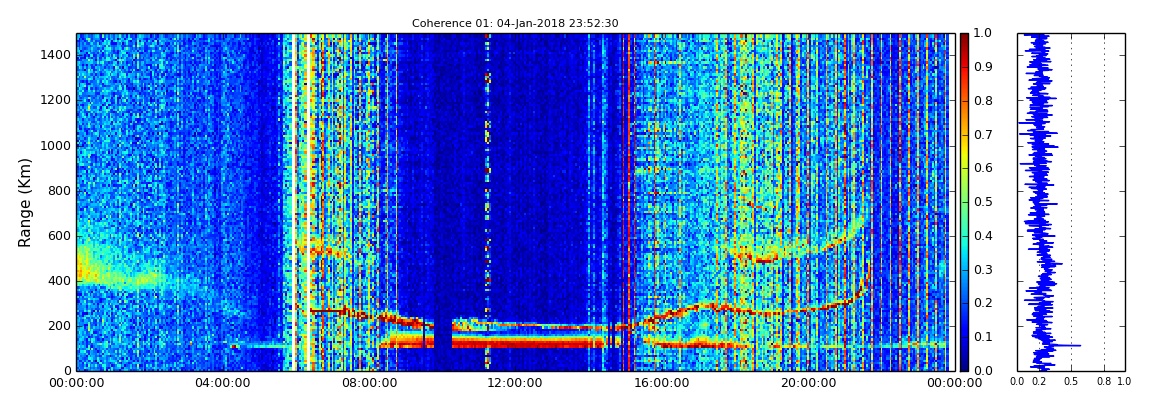Image resolution: width=1150 pixels, height=407 pixels.
Task: Click the 800 range tick label
Action: click(x=60, y=190)
